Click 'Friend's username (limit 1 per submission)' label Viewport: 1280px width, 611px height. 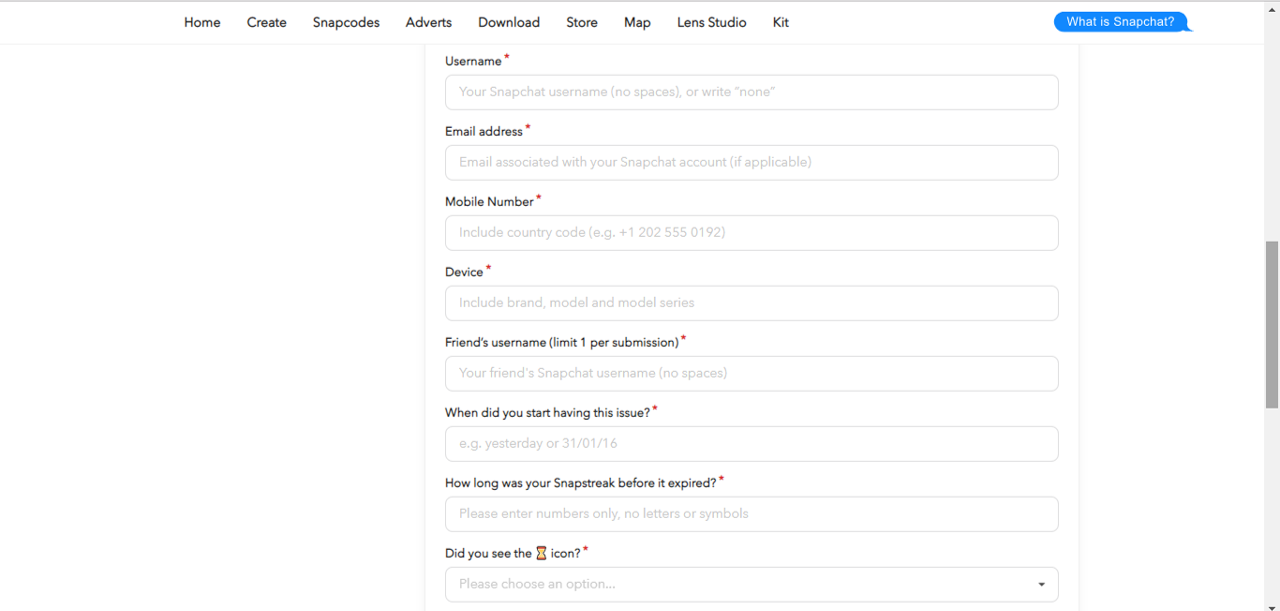(562, 343)
